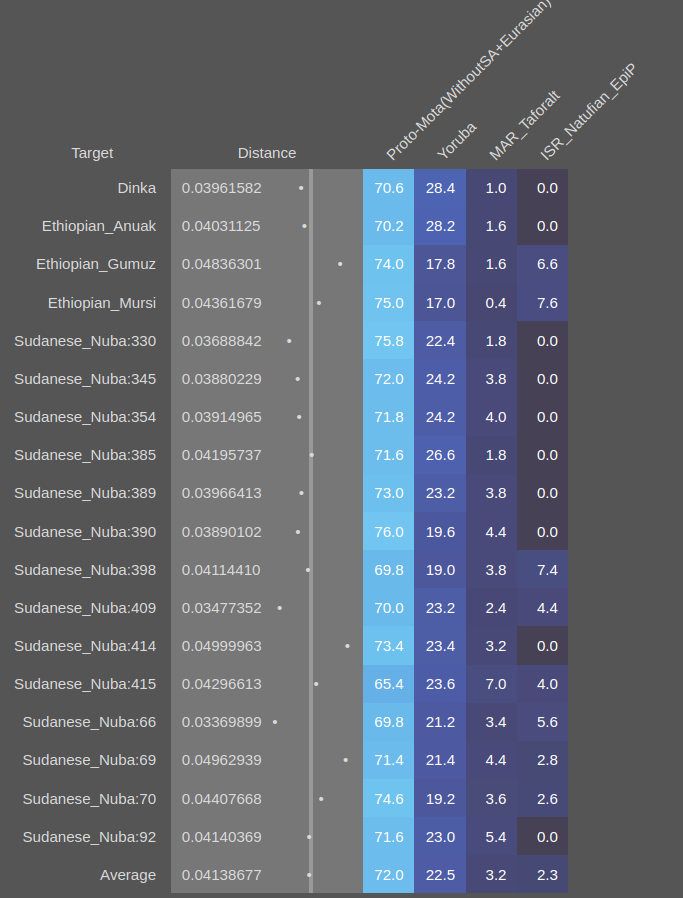Click the distance dot in the Dinka row
Viewport: 683px width, 898px height.
click(301, 188)
